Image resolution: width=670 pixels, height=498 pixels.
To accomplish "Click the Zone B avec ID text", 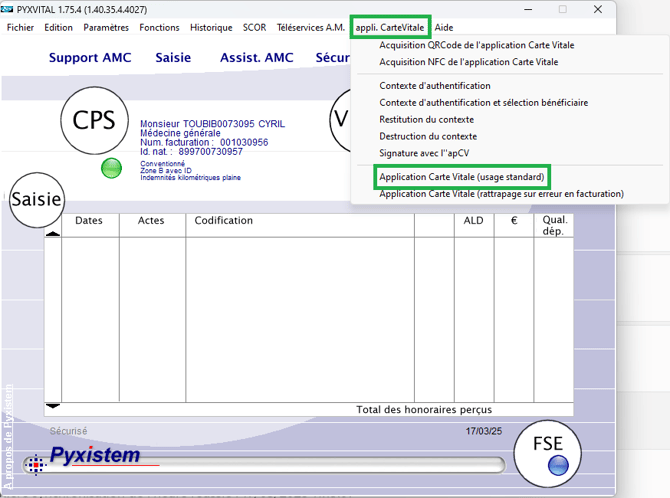I will pos(166,171).
